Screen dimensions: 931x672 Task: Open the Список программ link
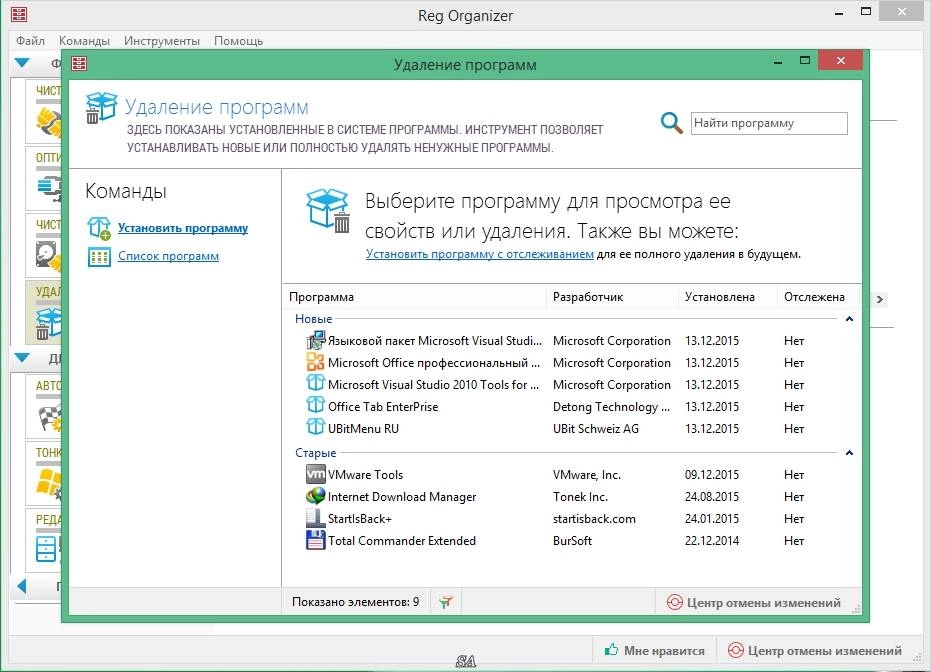click(168, 256)
